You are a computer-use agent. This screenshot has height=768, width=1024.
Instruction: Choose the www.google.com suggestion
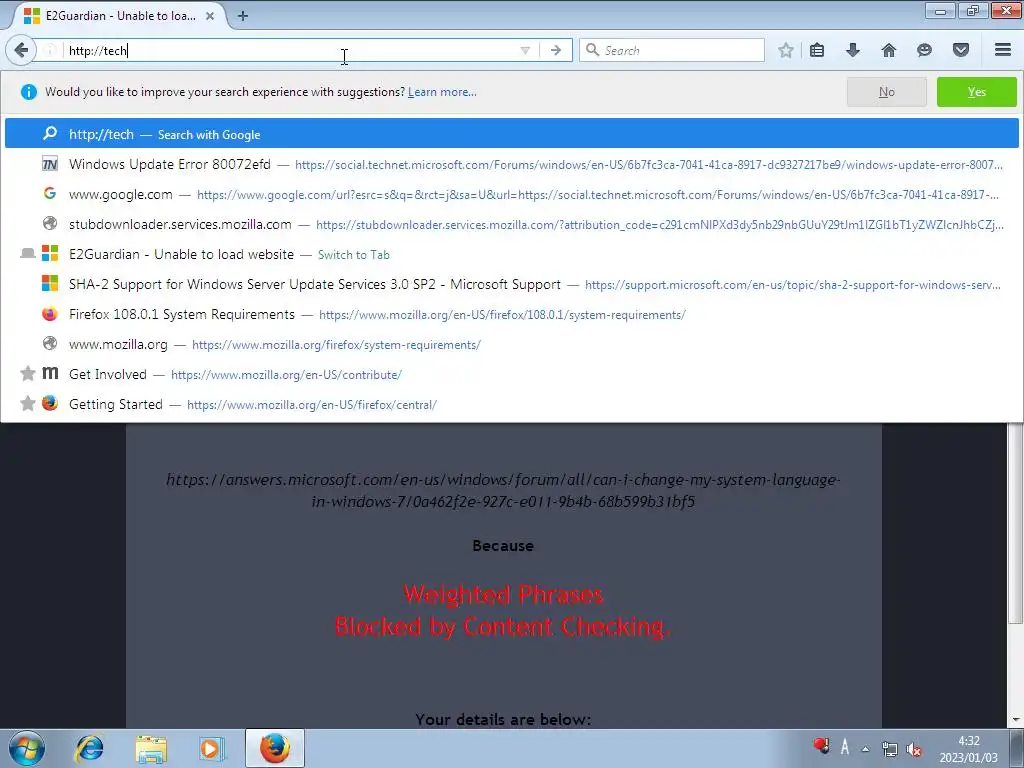click(511, 194)
